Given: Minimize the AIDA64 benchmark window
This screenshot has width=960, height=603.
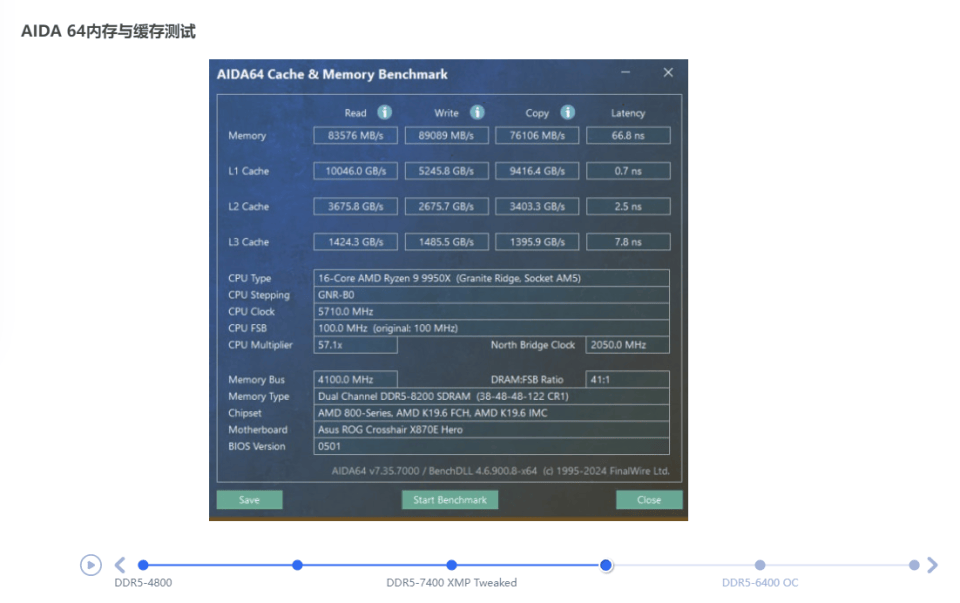Looking at the screenshot, I should pyautogui.click(x=626, y=73).
